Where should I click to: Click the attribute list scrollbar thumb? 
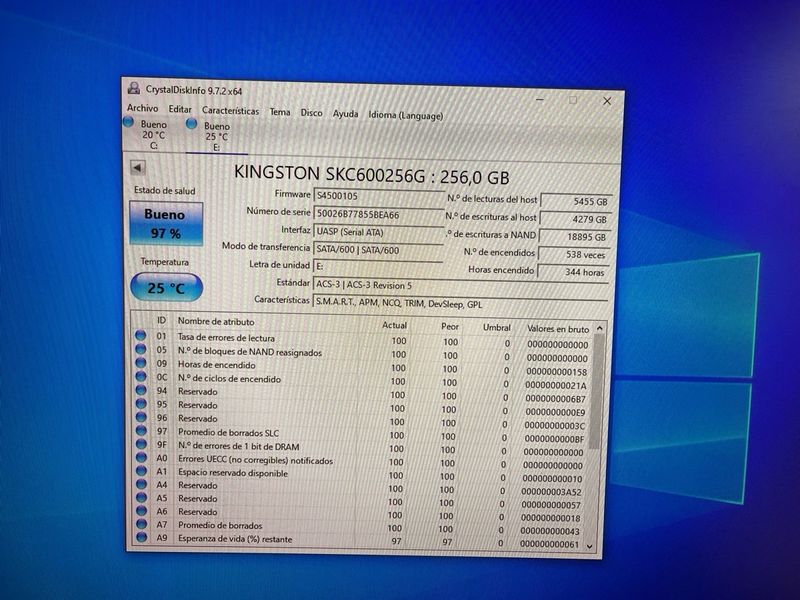tap(597, 393)
